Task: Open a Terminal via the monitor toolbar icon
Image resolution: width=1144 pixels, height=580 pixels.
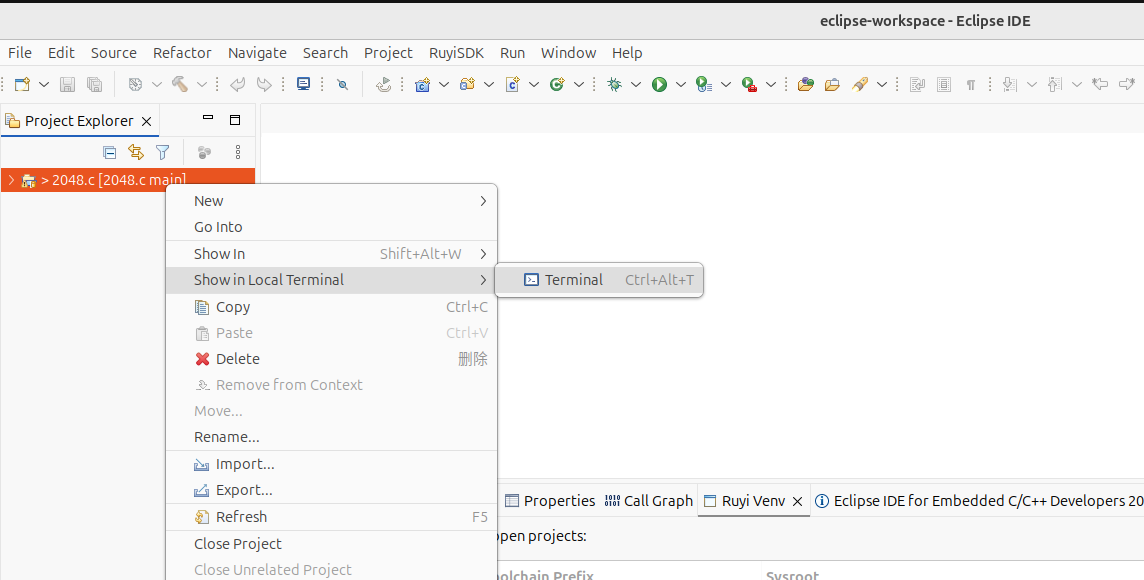Action: [x=304, y=85]
